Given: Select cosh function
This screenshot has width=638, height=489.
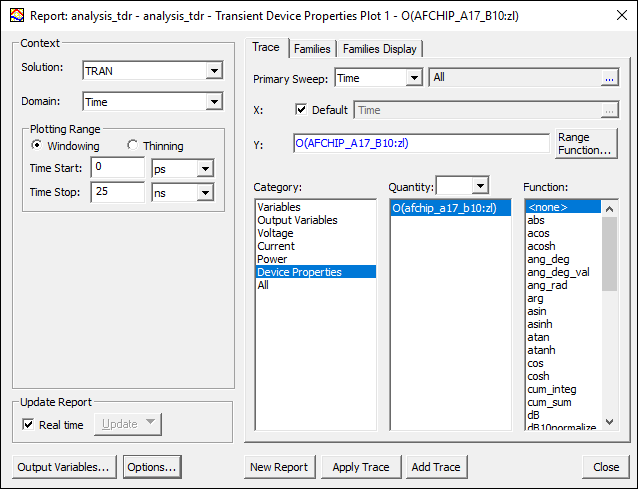Looking at the screenshot, I should pos(563,376).
